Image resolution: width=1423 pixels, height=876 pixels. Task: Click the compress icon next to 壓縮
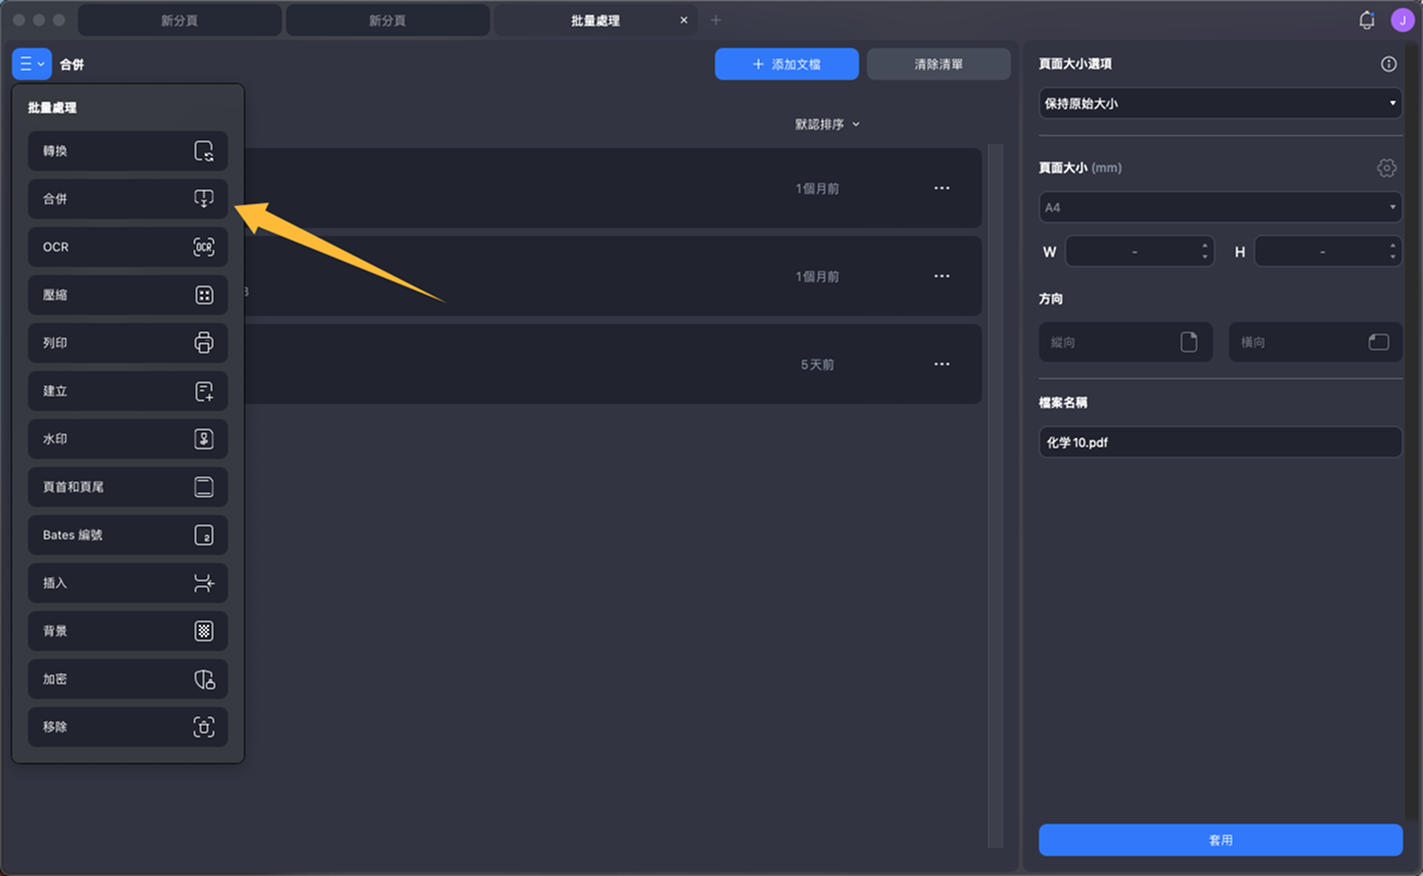(204, 295)
